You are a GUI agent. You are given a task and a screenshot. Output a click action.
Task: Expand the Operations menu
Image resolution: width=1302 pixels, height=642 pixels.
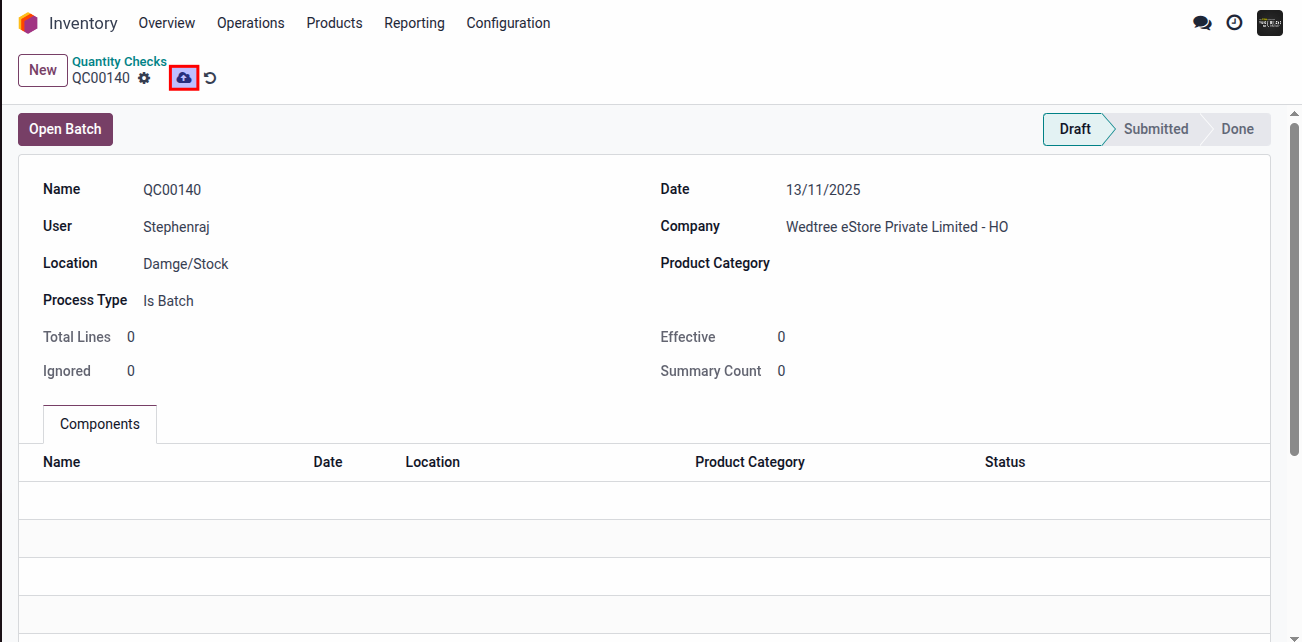[250, 23]
